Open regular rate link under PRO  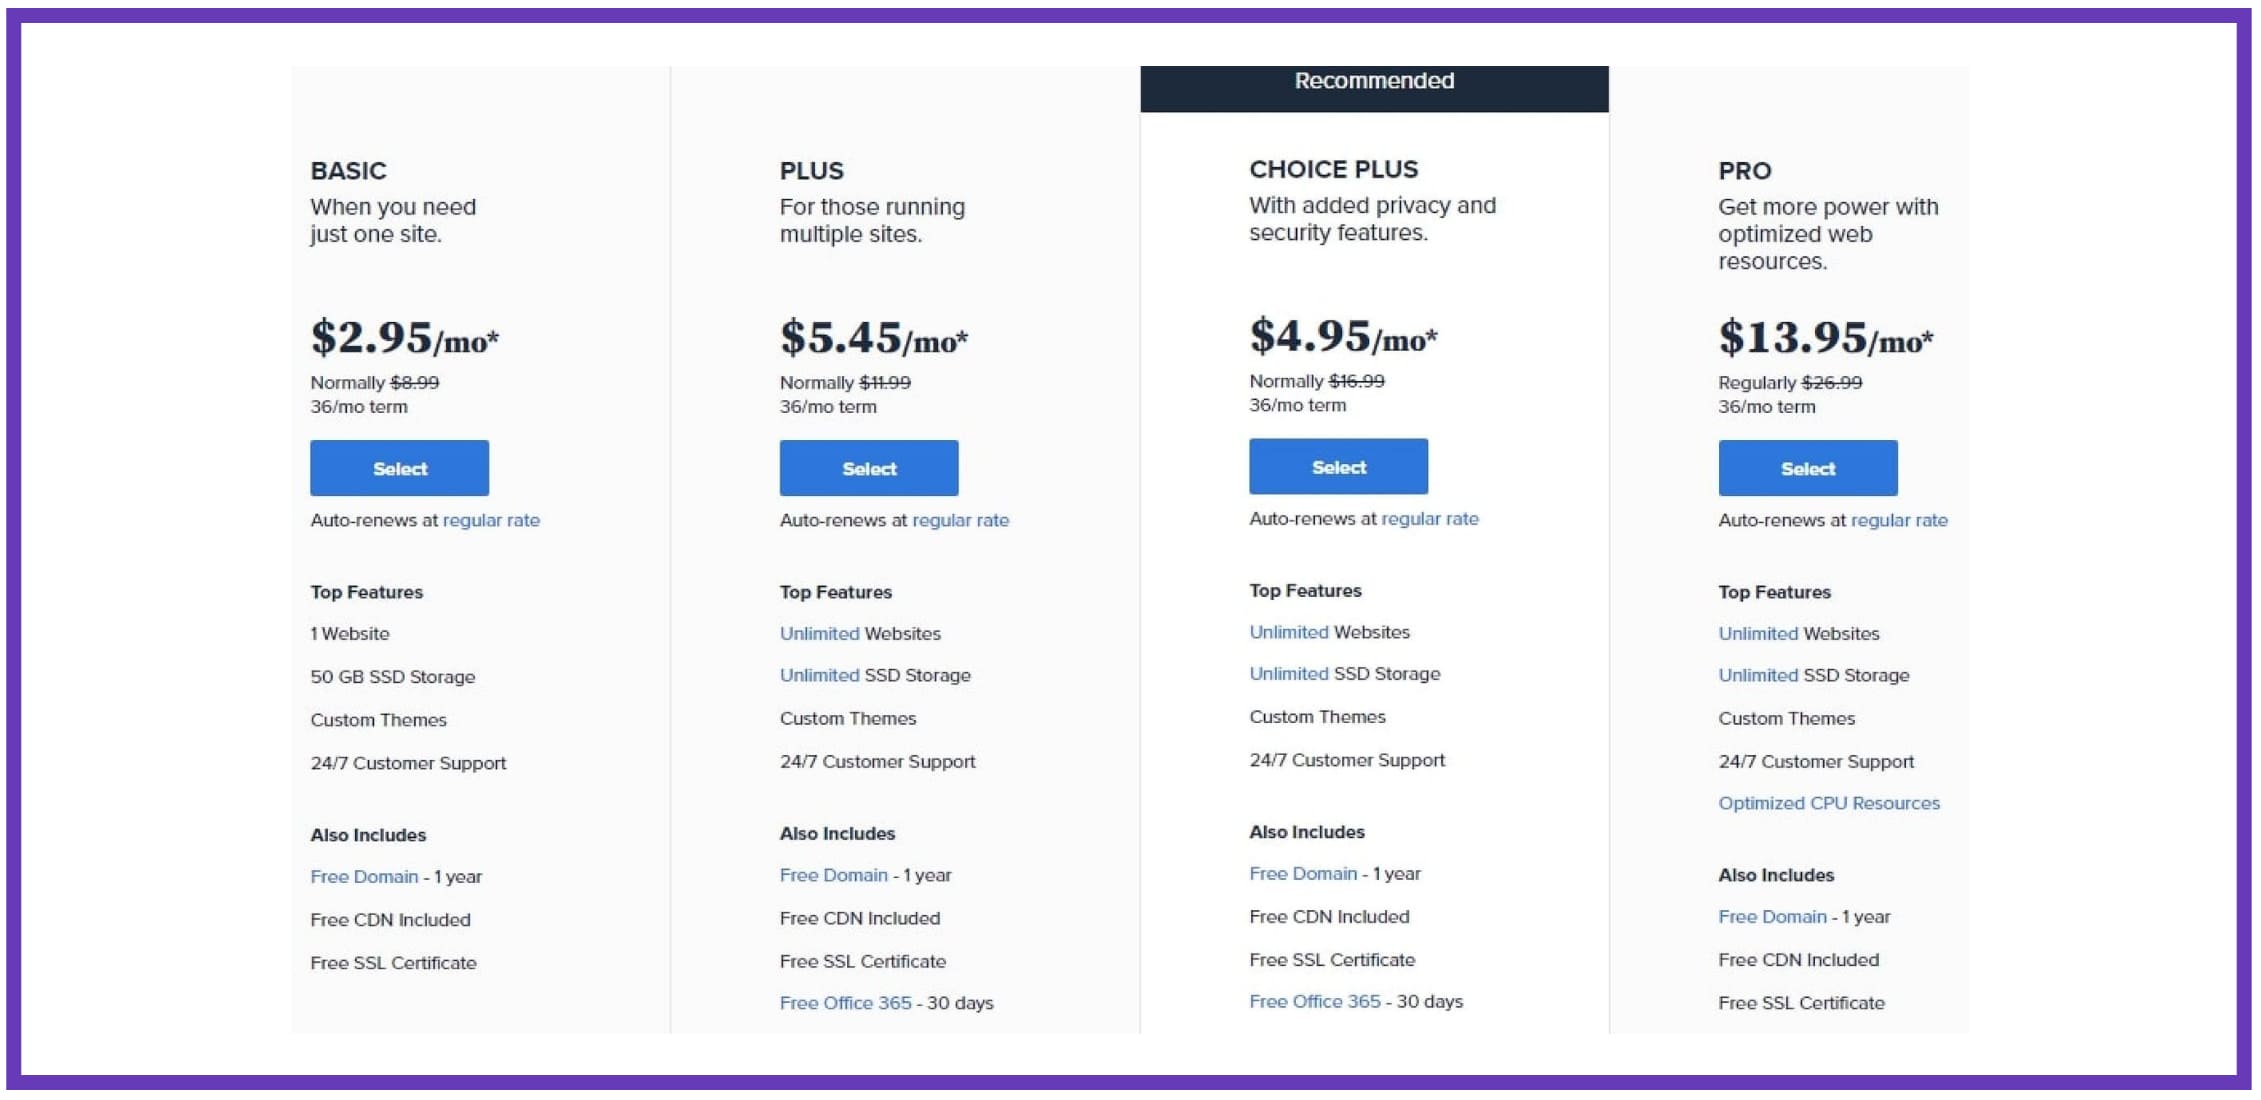(1899, 520)
